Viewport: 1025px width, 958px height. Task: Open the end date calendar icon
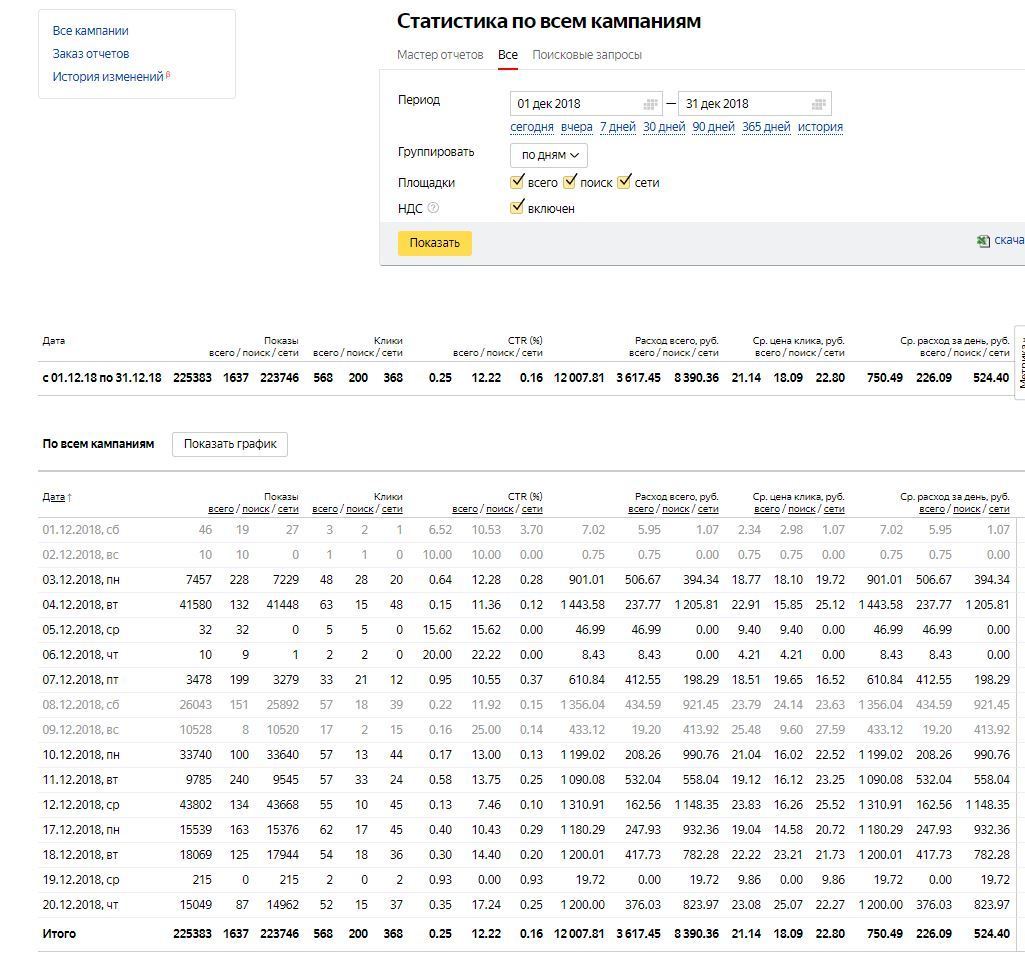pyautogui.click(x=819, y=104)
